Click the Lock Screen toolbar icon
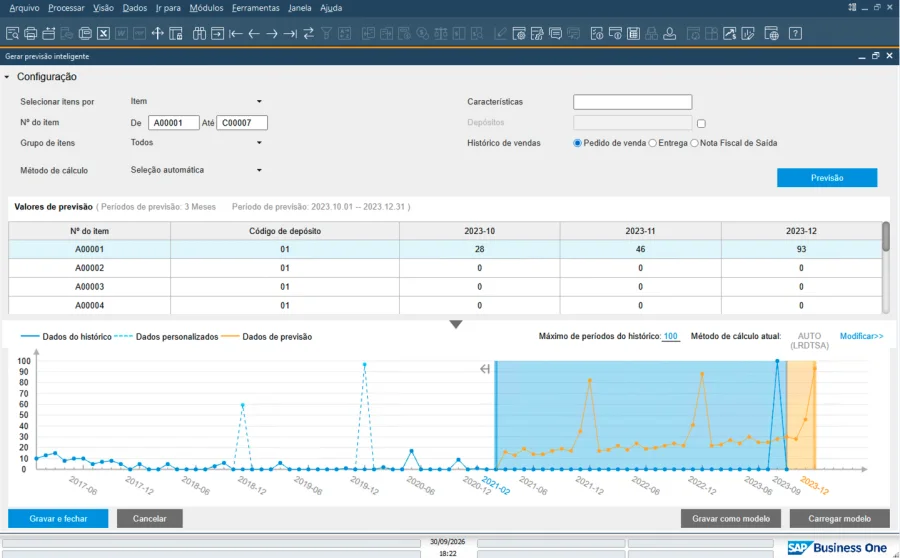The height and width of the screenshot is (558, 900). (176, 33)
